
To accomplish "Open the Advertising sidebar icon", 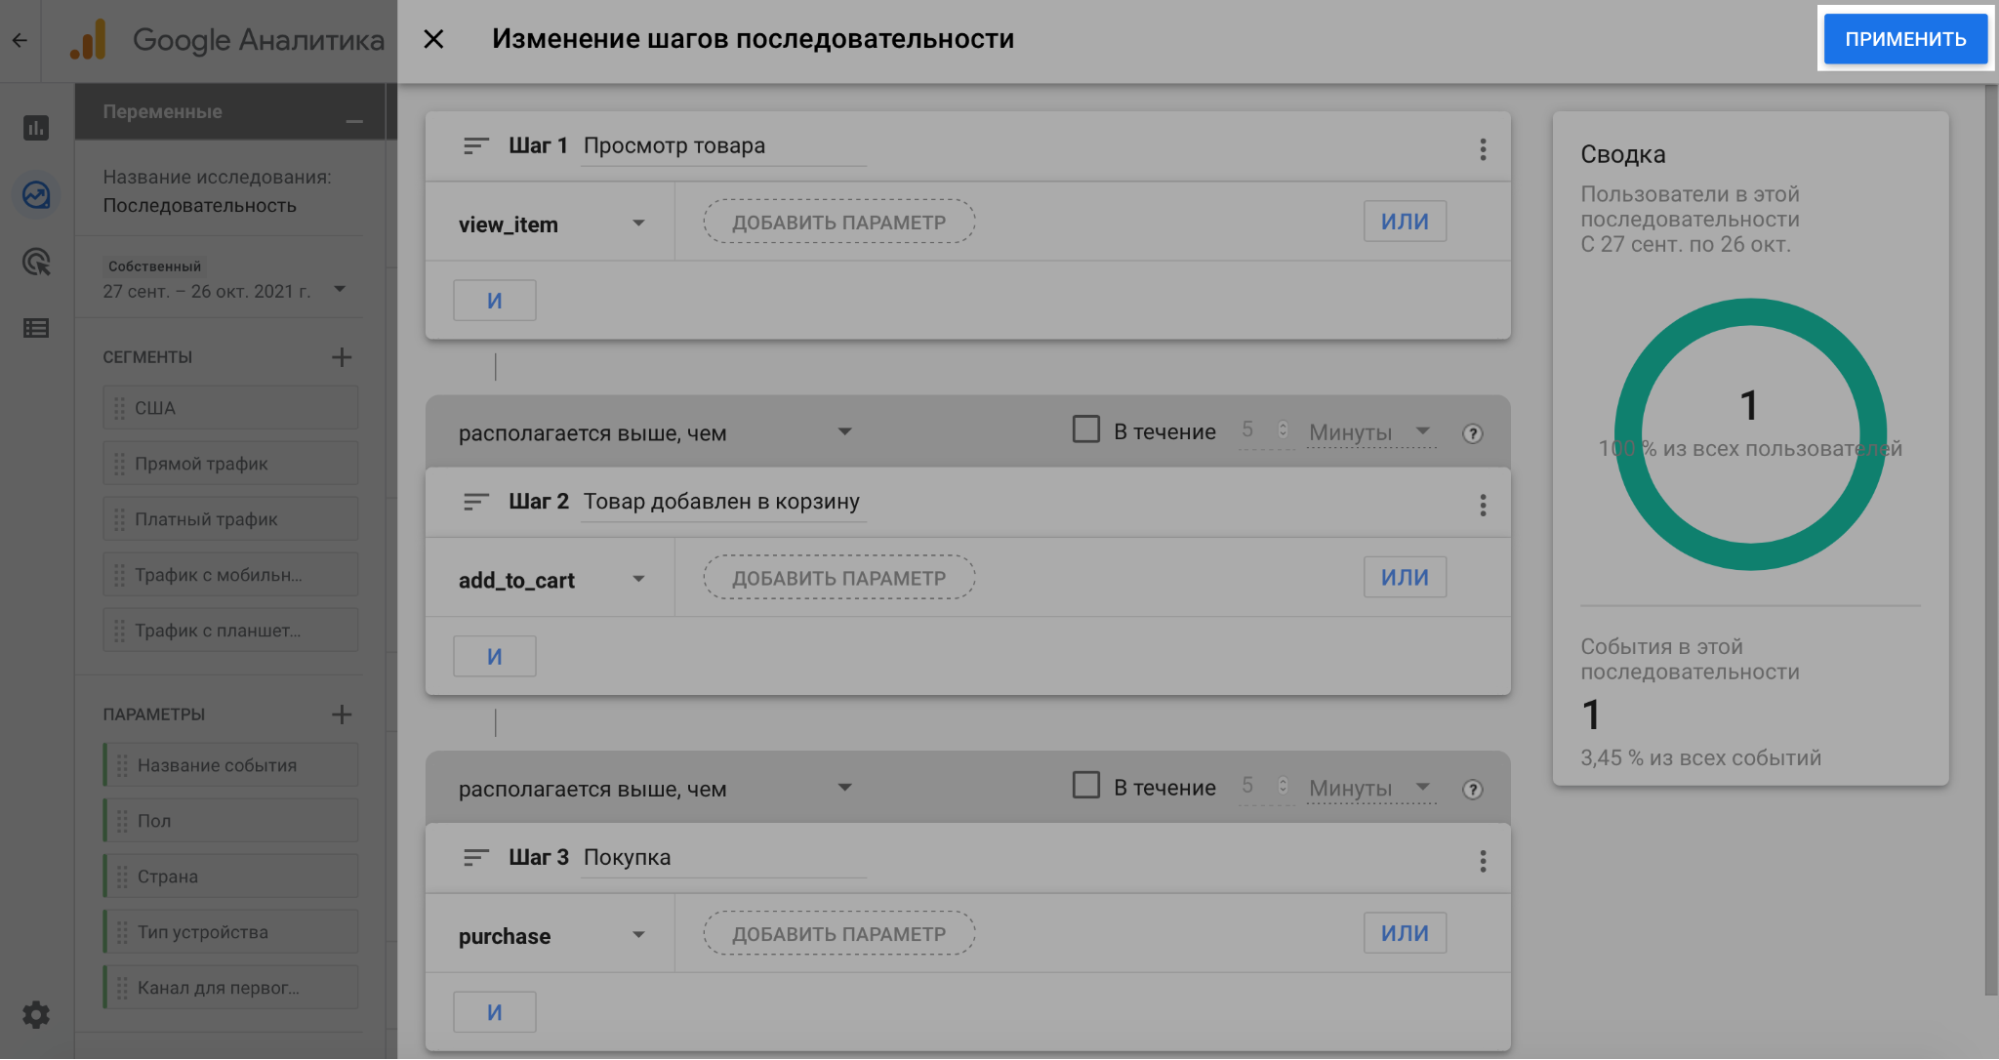I will coord(36,261).
